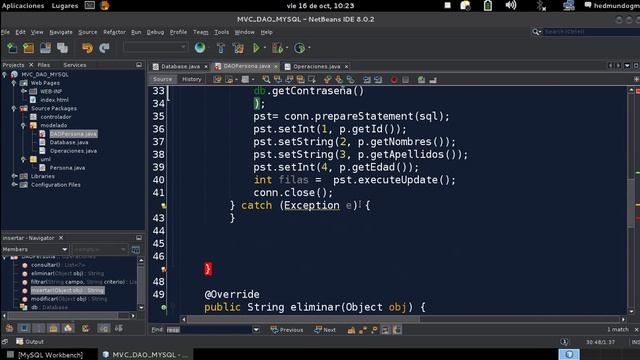Click the Next button in find bar

tap(325, 330)
